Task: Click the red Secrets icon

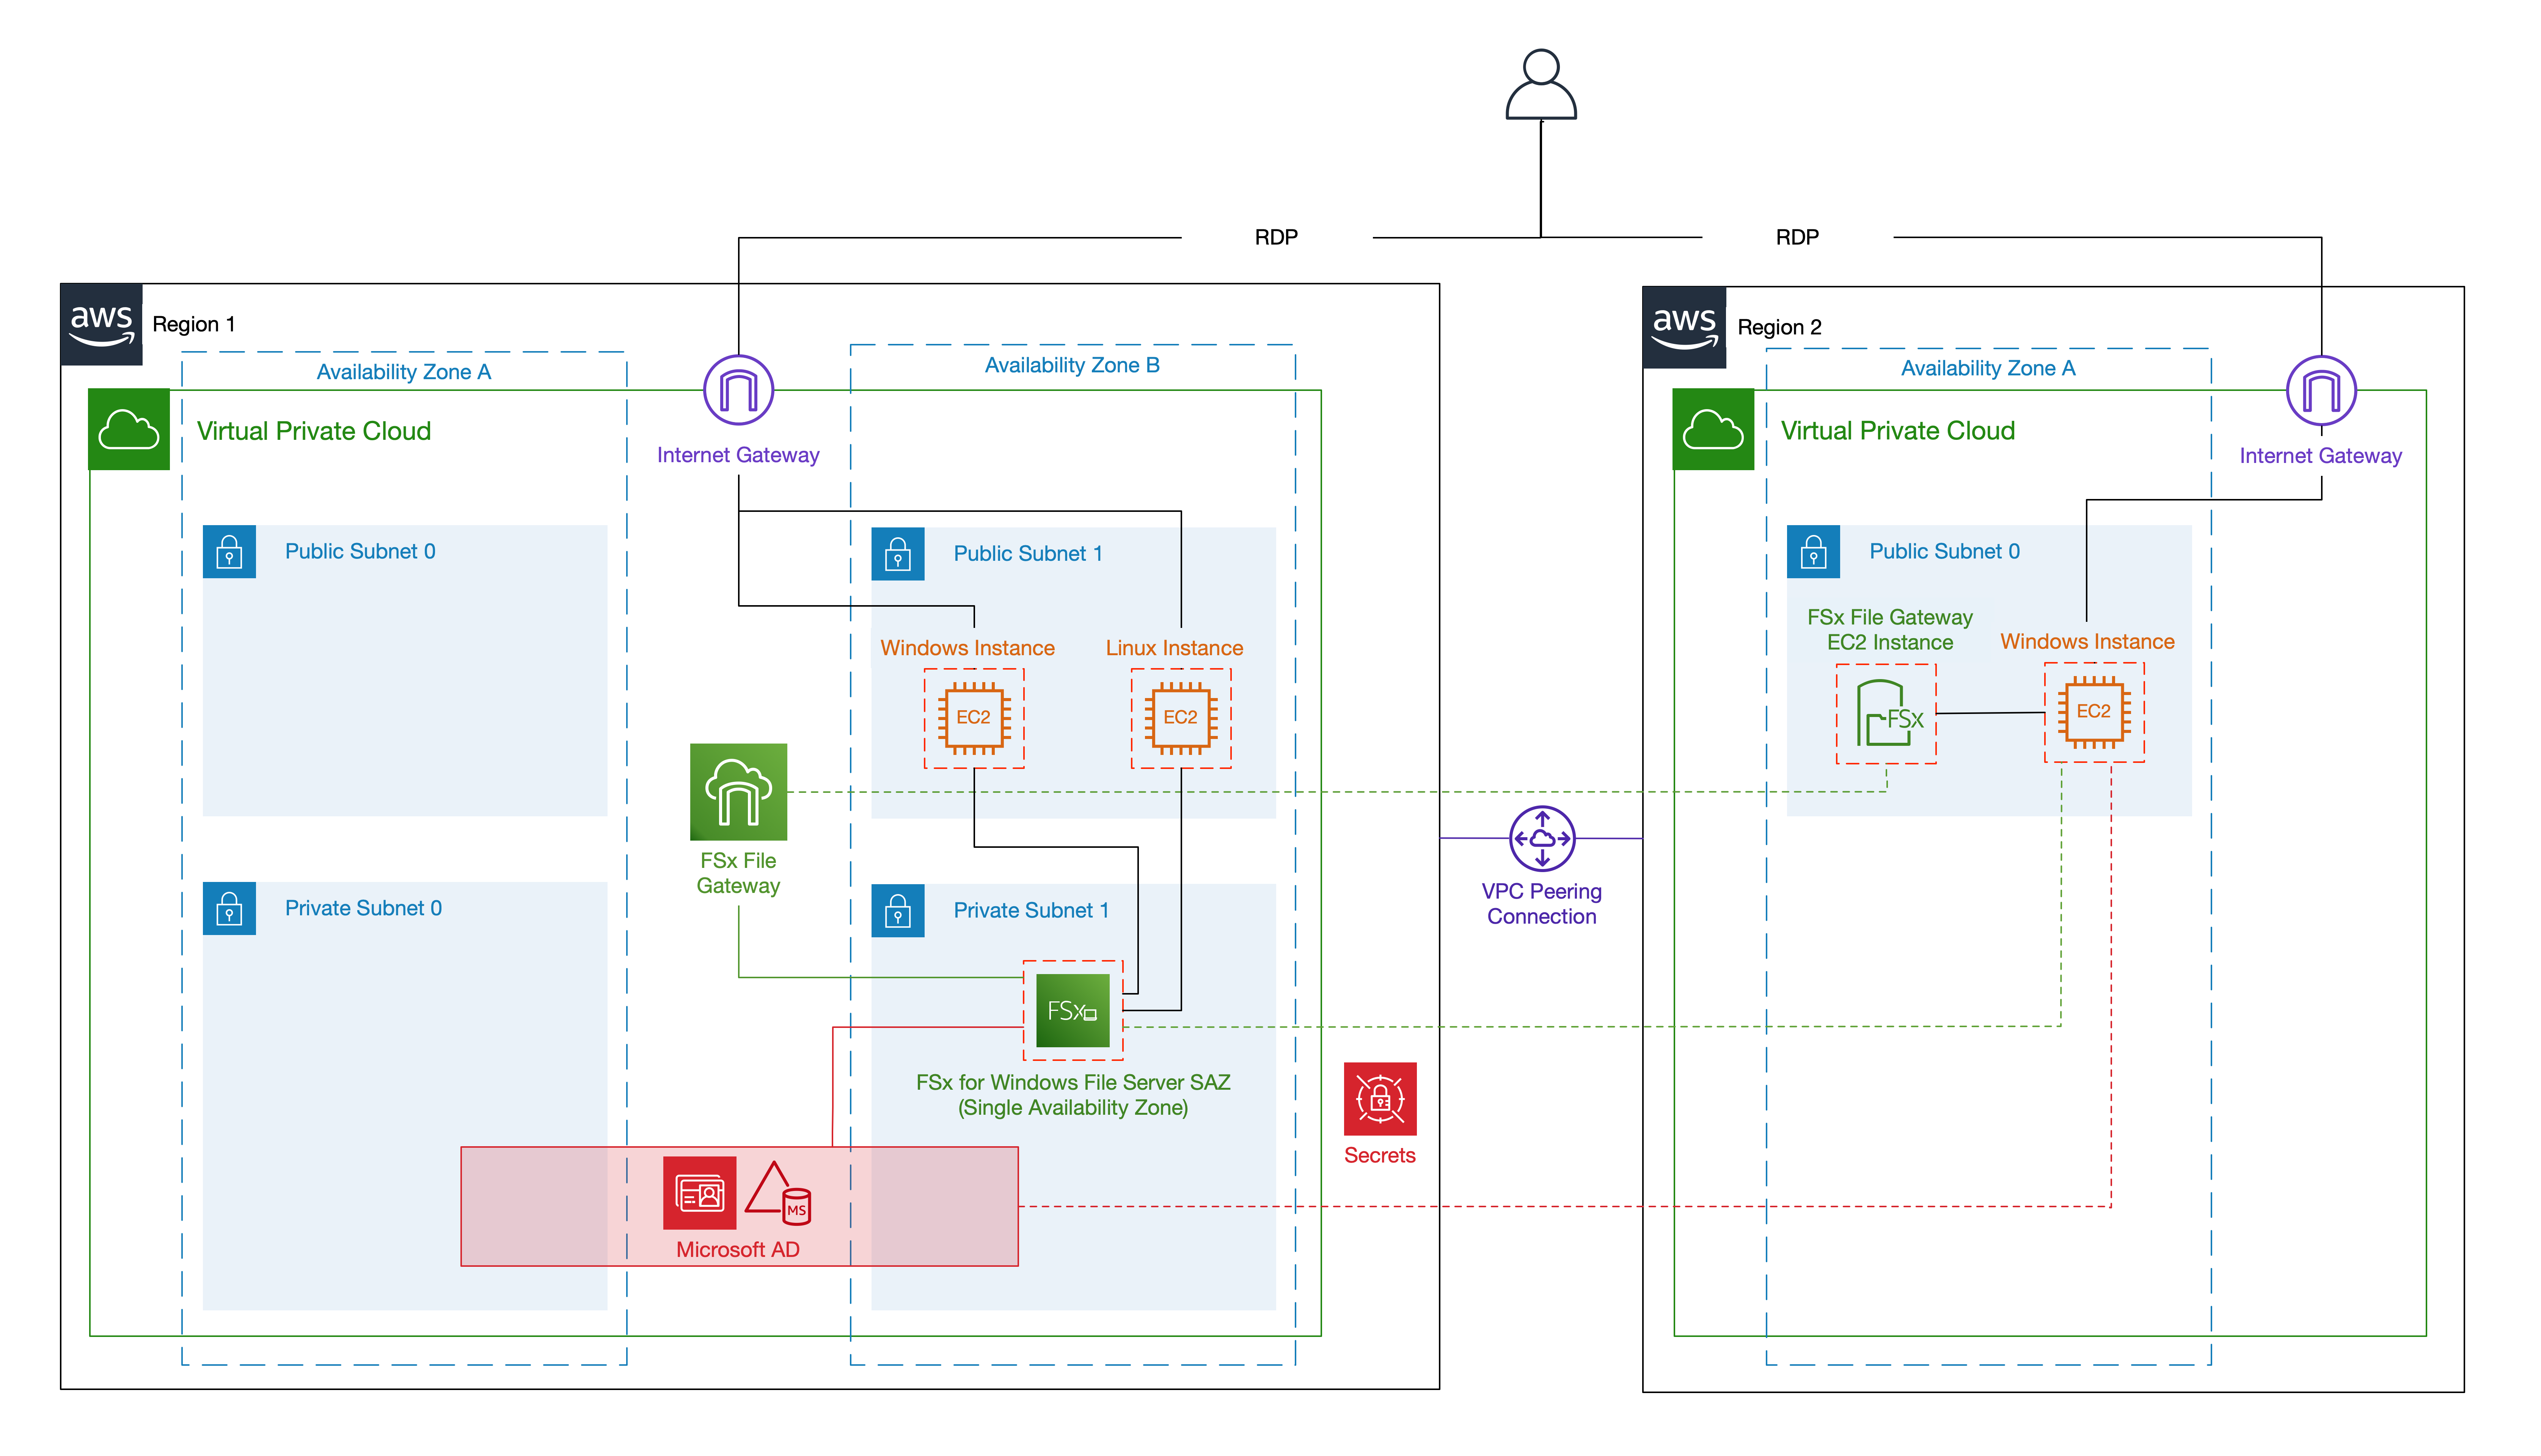Action: (1380, 1099)
